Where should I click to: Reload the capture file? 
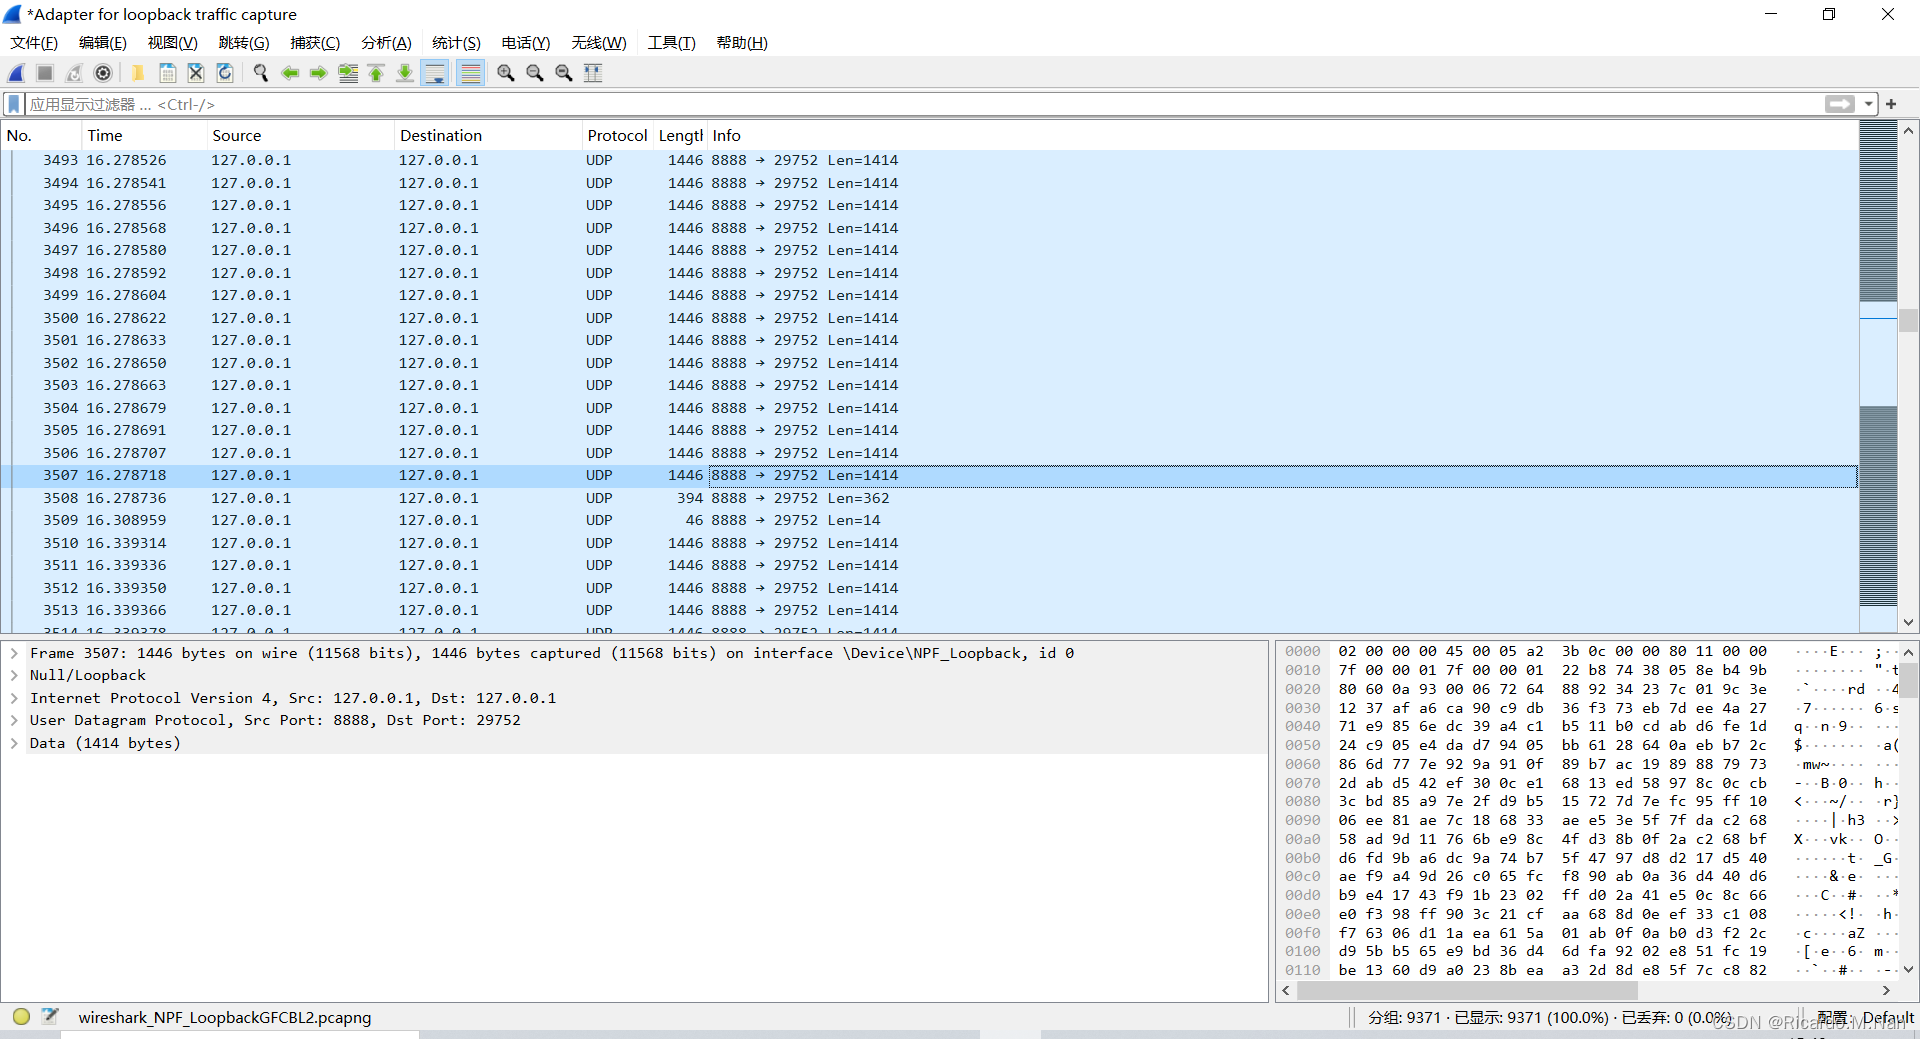tap(225, 73)
